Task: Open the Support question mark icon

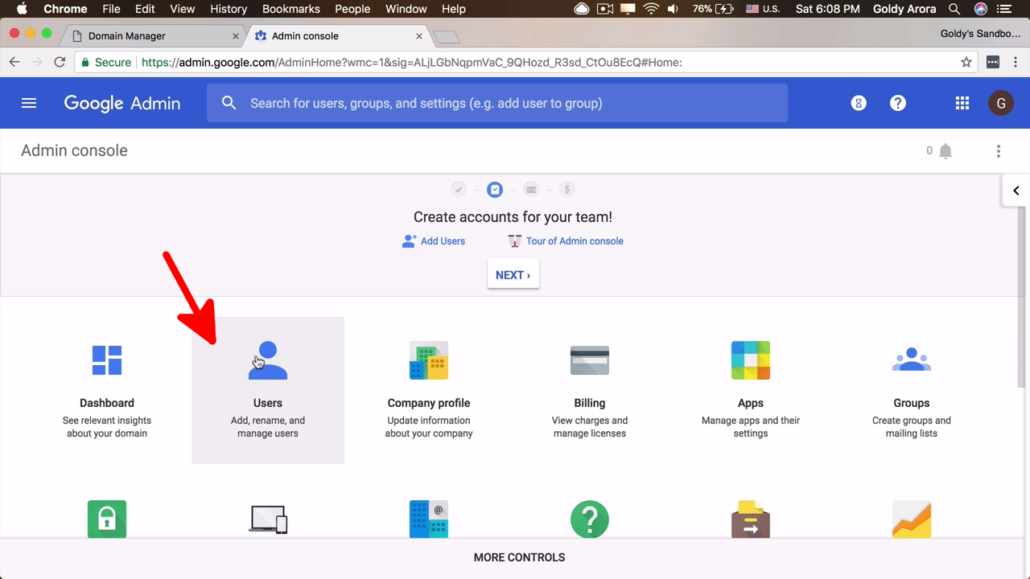Action: [x=589, y=519]
